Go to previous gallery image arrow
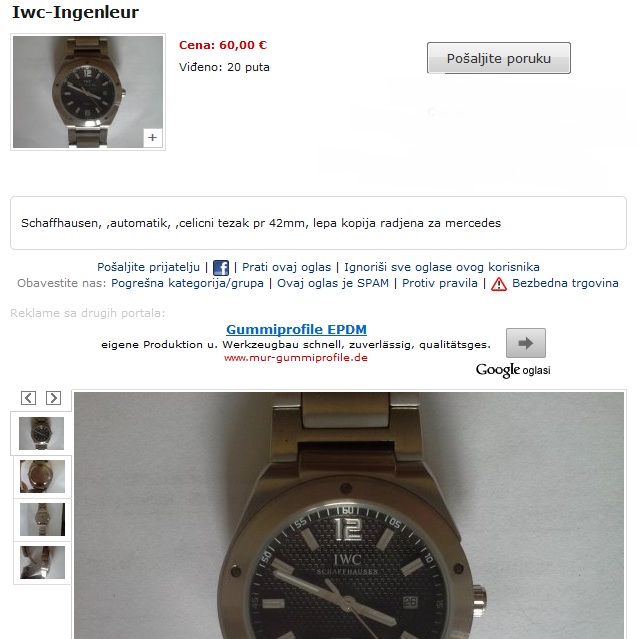The width and height of the screenshot is (637, 639). 29,398
